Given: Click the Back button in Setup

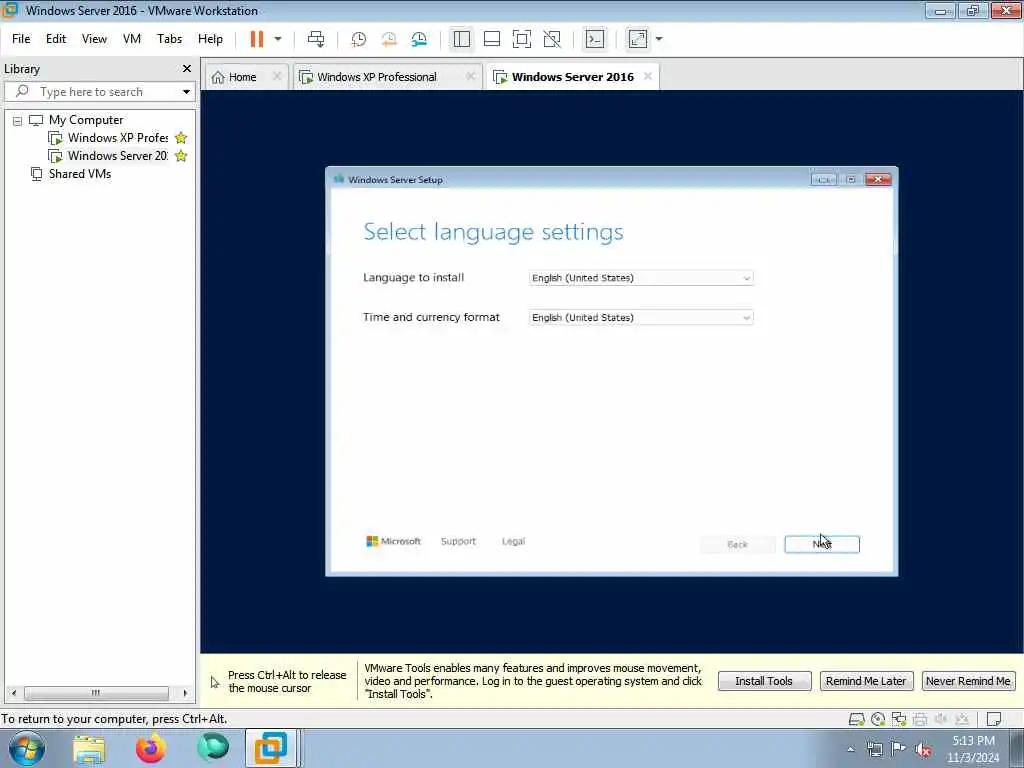Looking at the screenshot, I should click(x=737, y=544).
